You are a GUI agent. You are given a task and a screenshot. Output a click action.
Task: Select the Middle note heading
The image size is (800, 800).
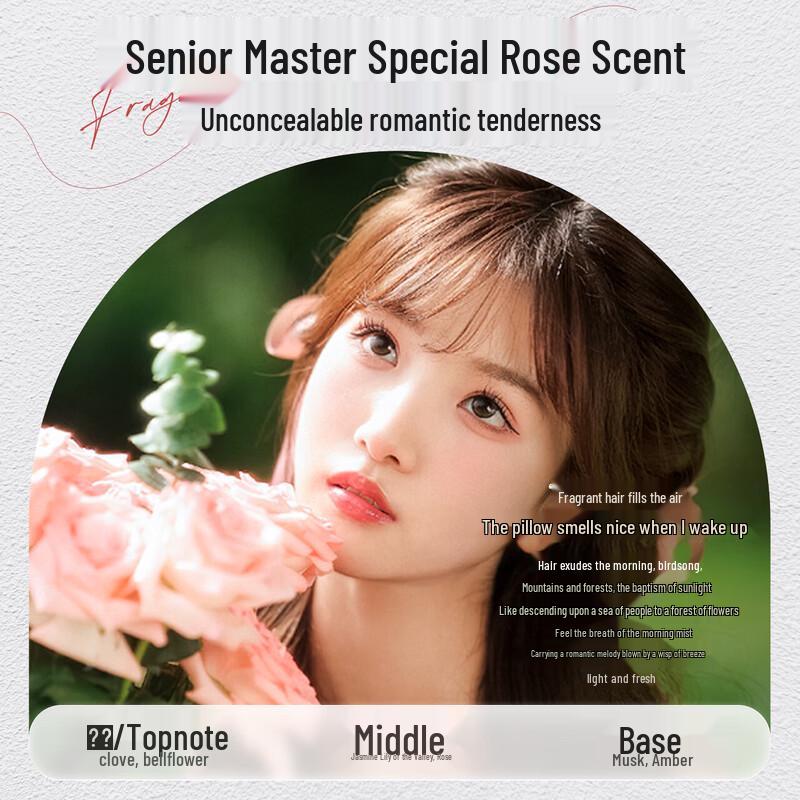tap(399, 739)
